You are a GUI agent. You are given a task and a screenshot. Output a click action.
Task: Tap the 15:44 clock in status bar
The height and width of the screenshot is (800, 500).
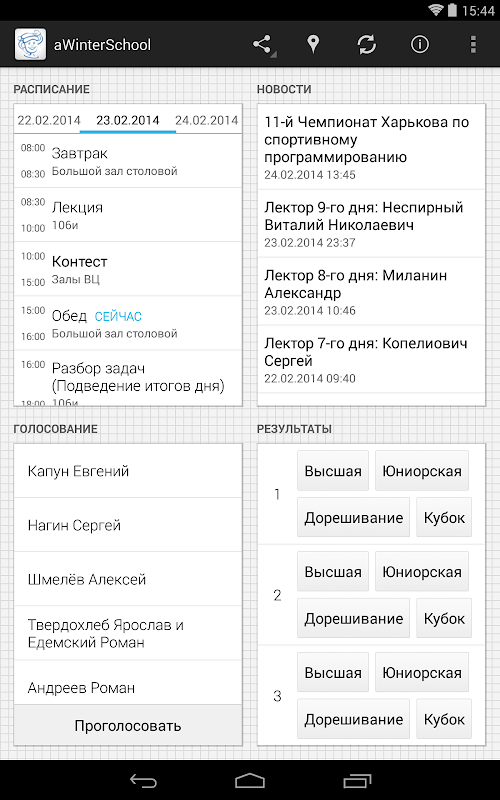pos(478,11)
